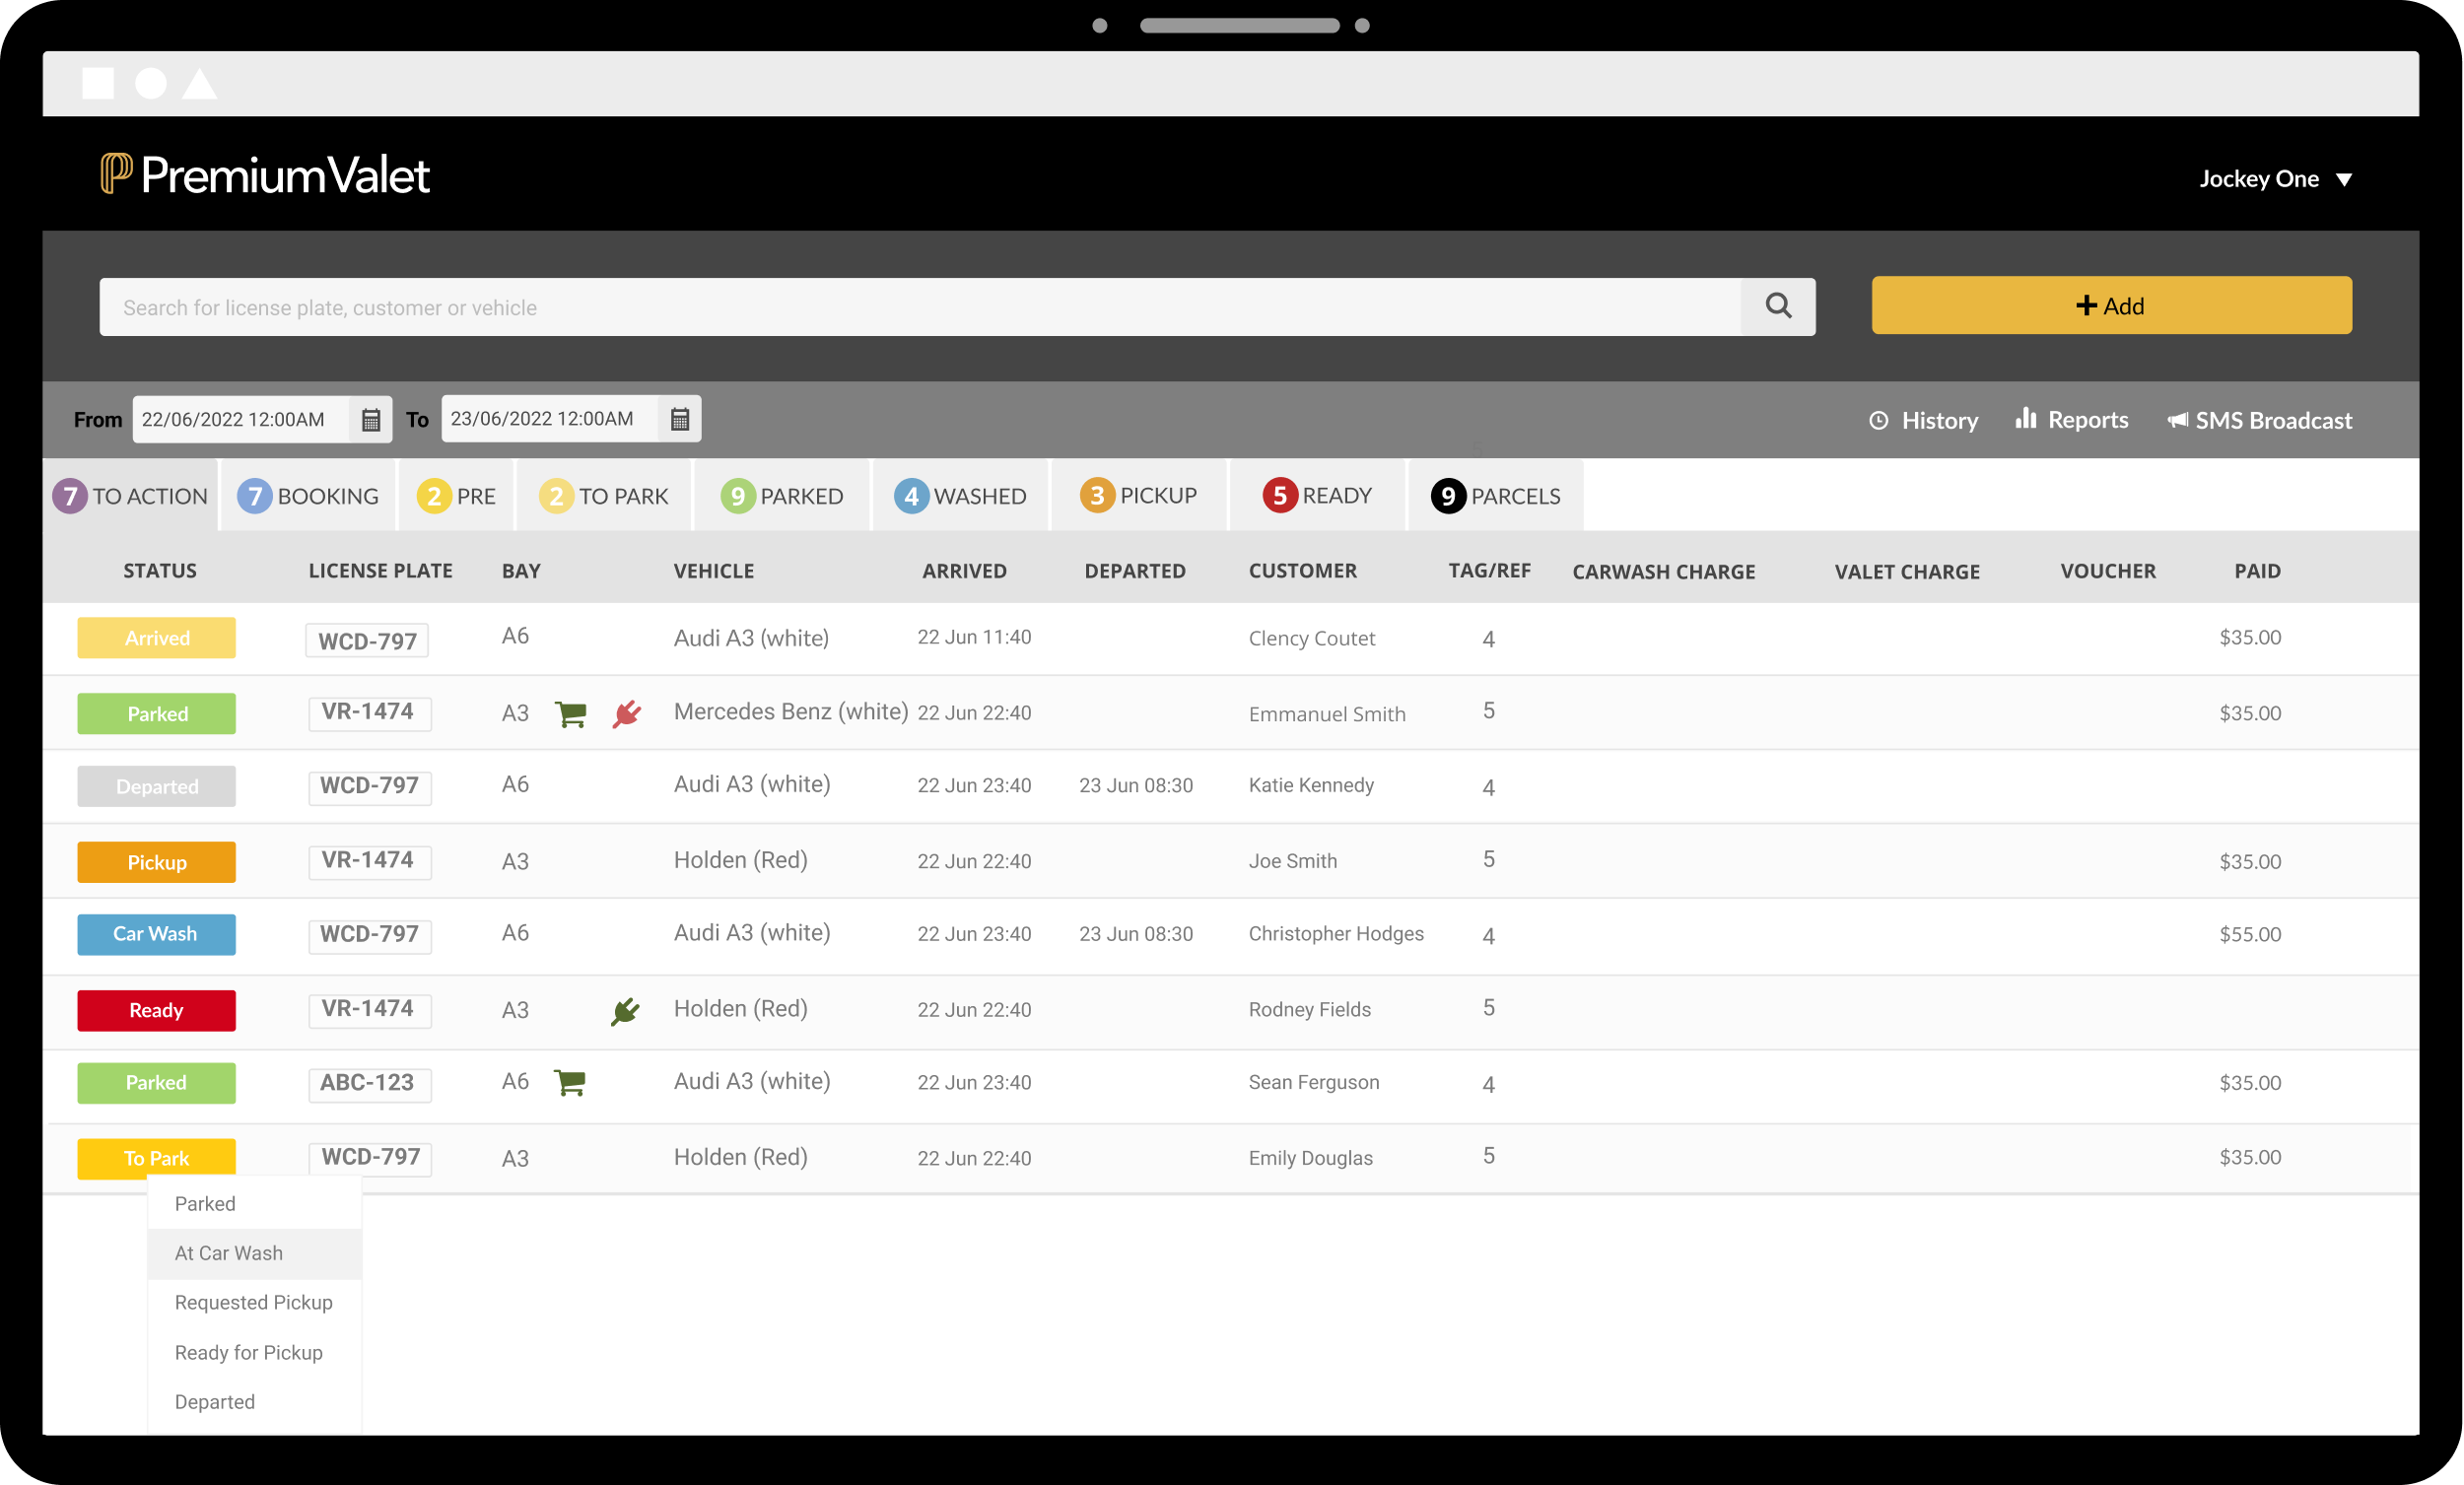Switch to the PARKED tab
This screenshot has width=2464, height=1485.
tap(783, 495)
